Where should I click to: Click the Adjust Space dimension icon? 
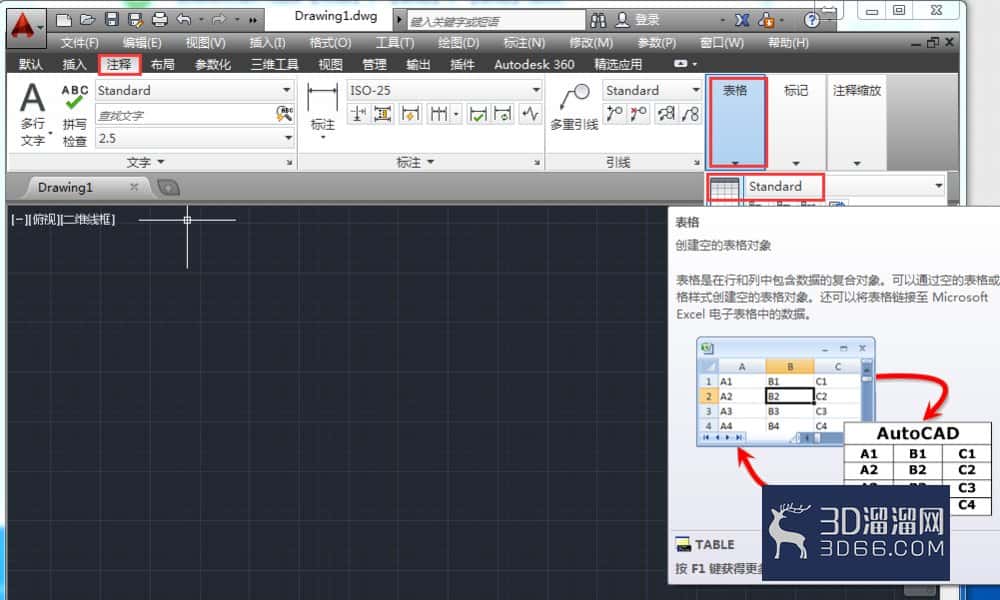tap(383, 114)
